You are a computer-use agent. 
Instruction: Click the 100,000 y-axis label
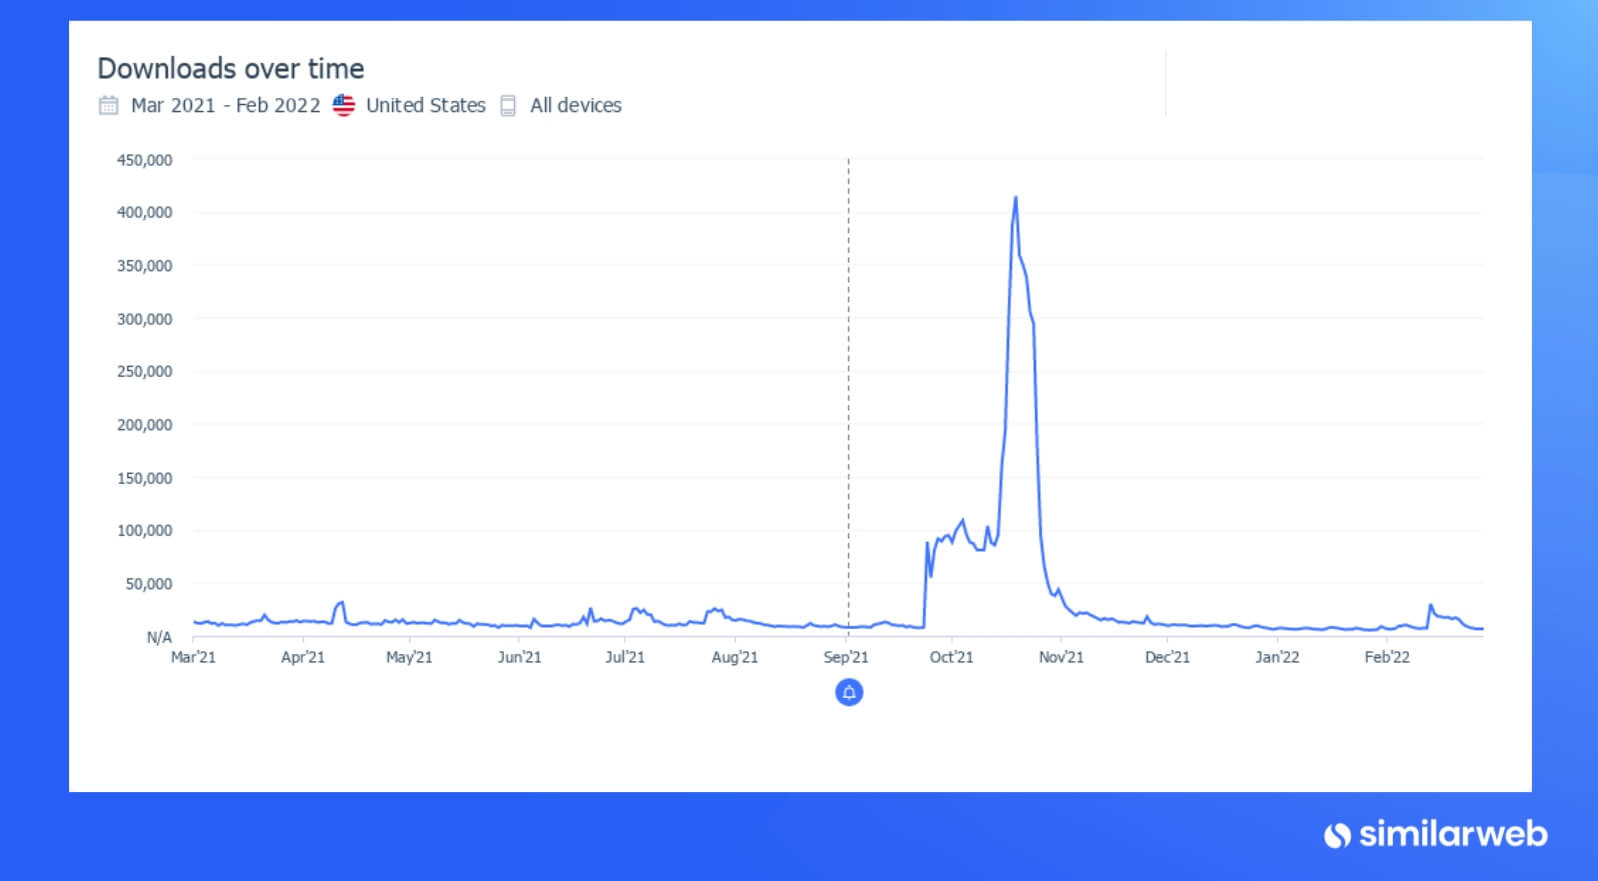(x=144, y=530)
